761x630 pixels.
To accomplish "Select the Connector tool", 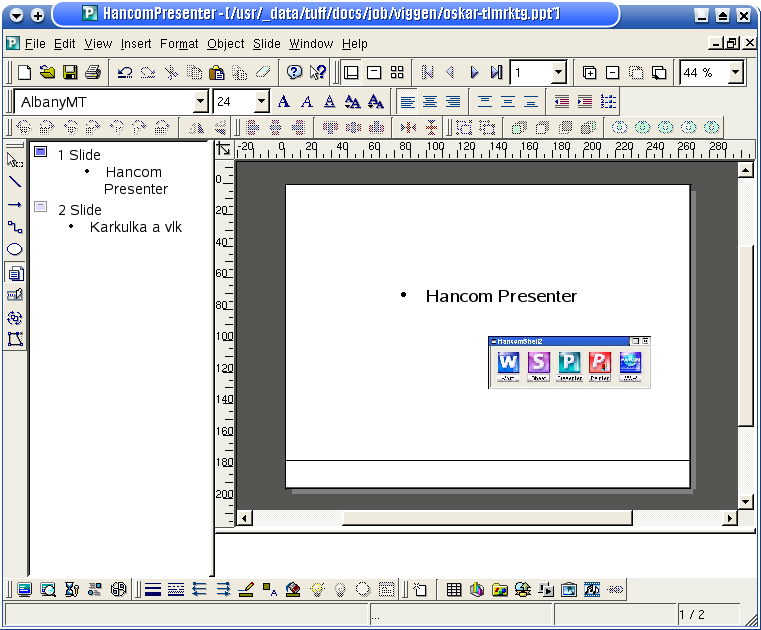I will pyautogui.click(x=15, y=227).
